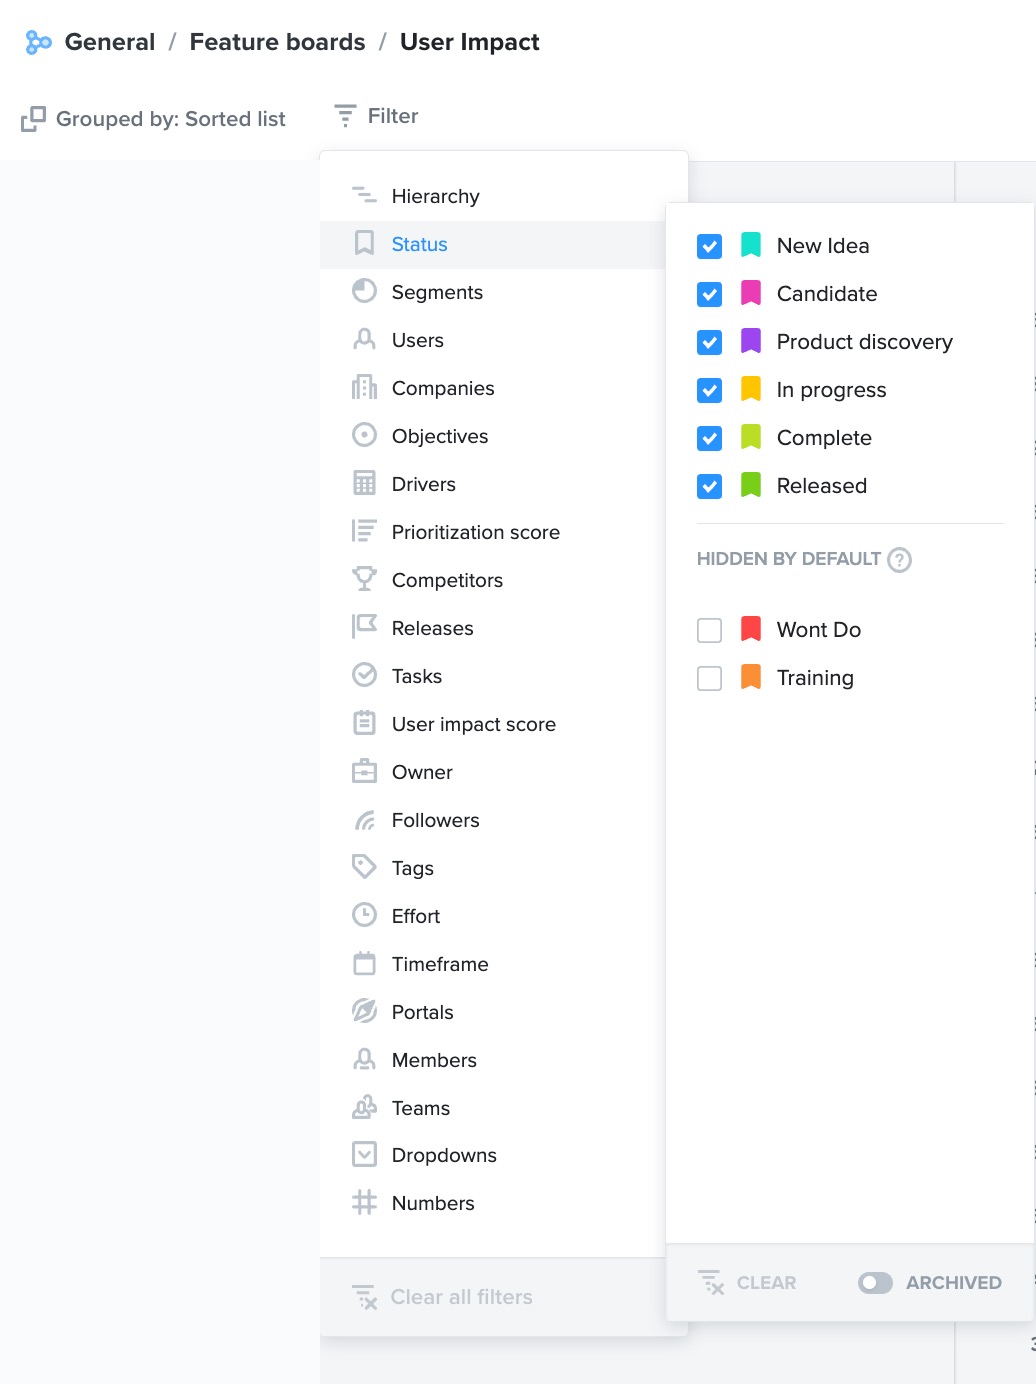Click the green Released color flag
This screenshot has height=1384, width=1036.
pyautogui.click(x=751, y=485)
